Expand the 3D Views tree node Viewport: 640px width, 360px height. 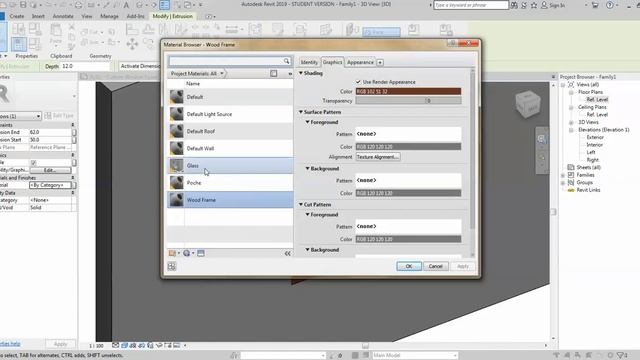[571, 122]
